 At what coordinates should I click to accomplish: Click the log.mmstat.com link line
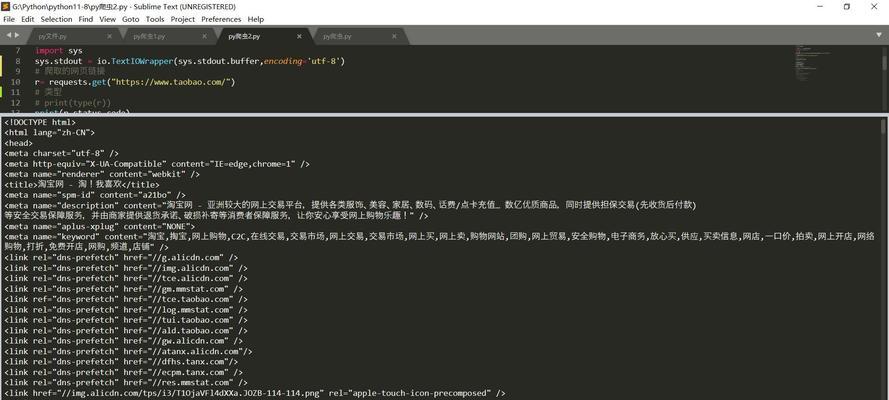[125, 310]
